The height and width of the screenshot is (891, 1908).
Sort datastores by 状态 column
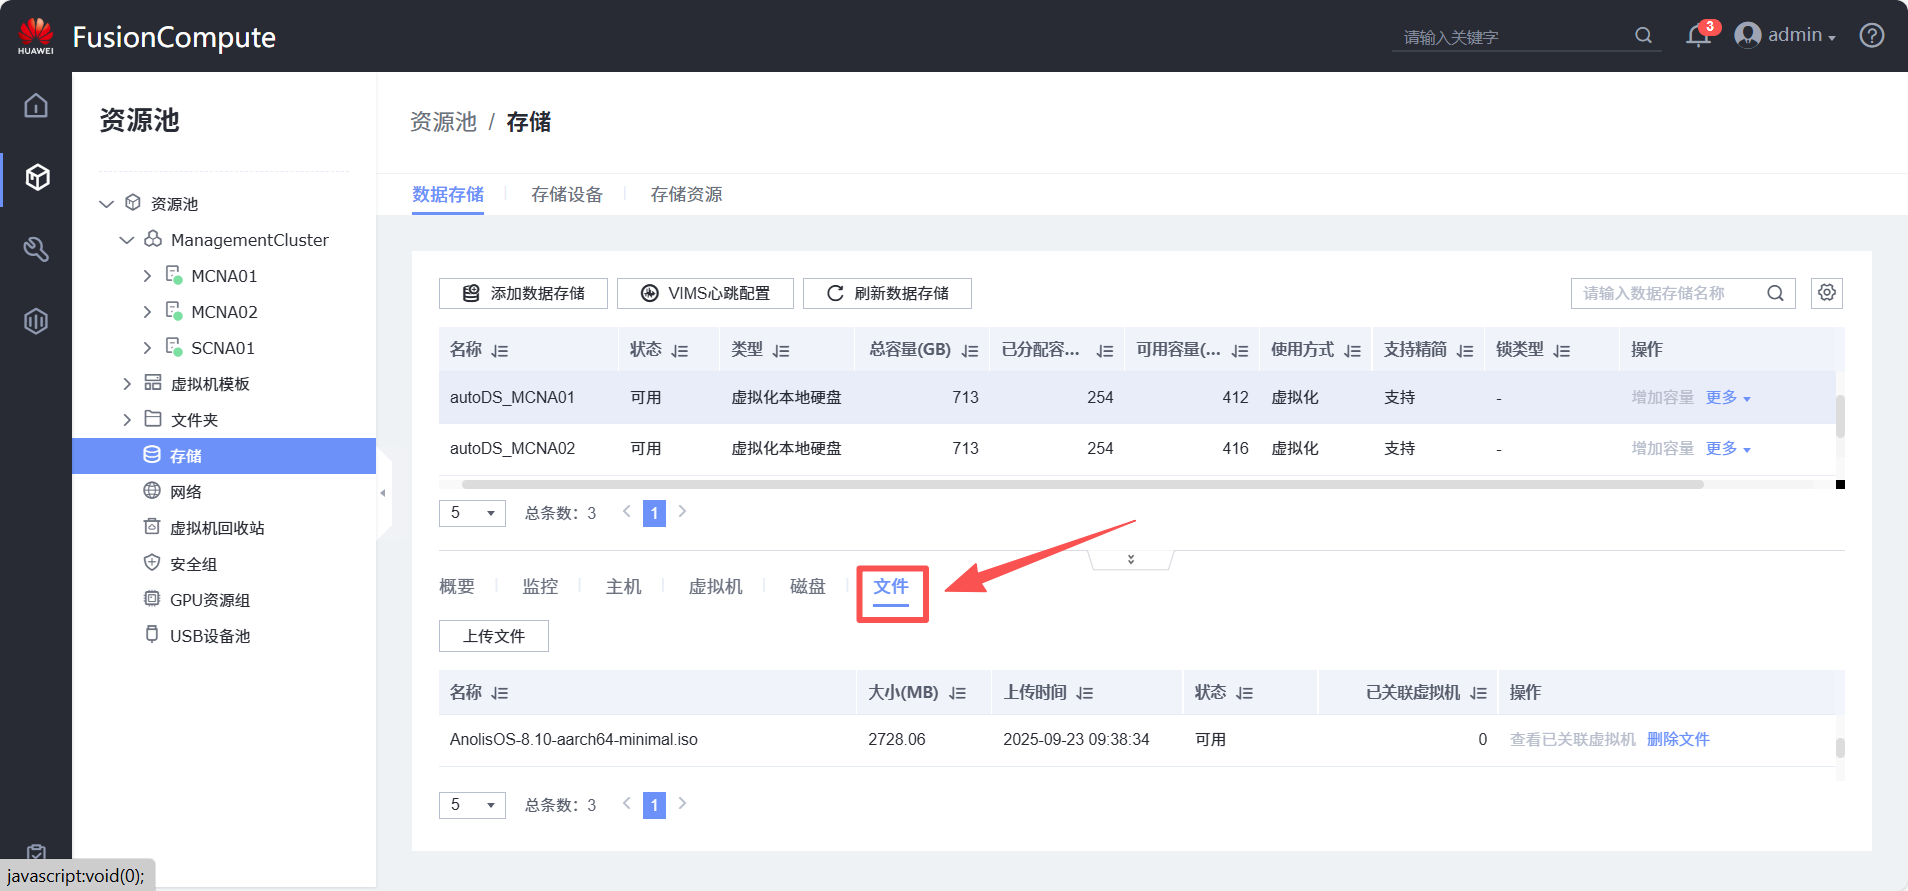click(x=680, y=351)
